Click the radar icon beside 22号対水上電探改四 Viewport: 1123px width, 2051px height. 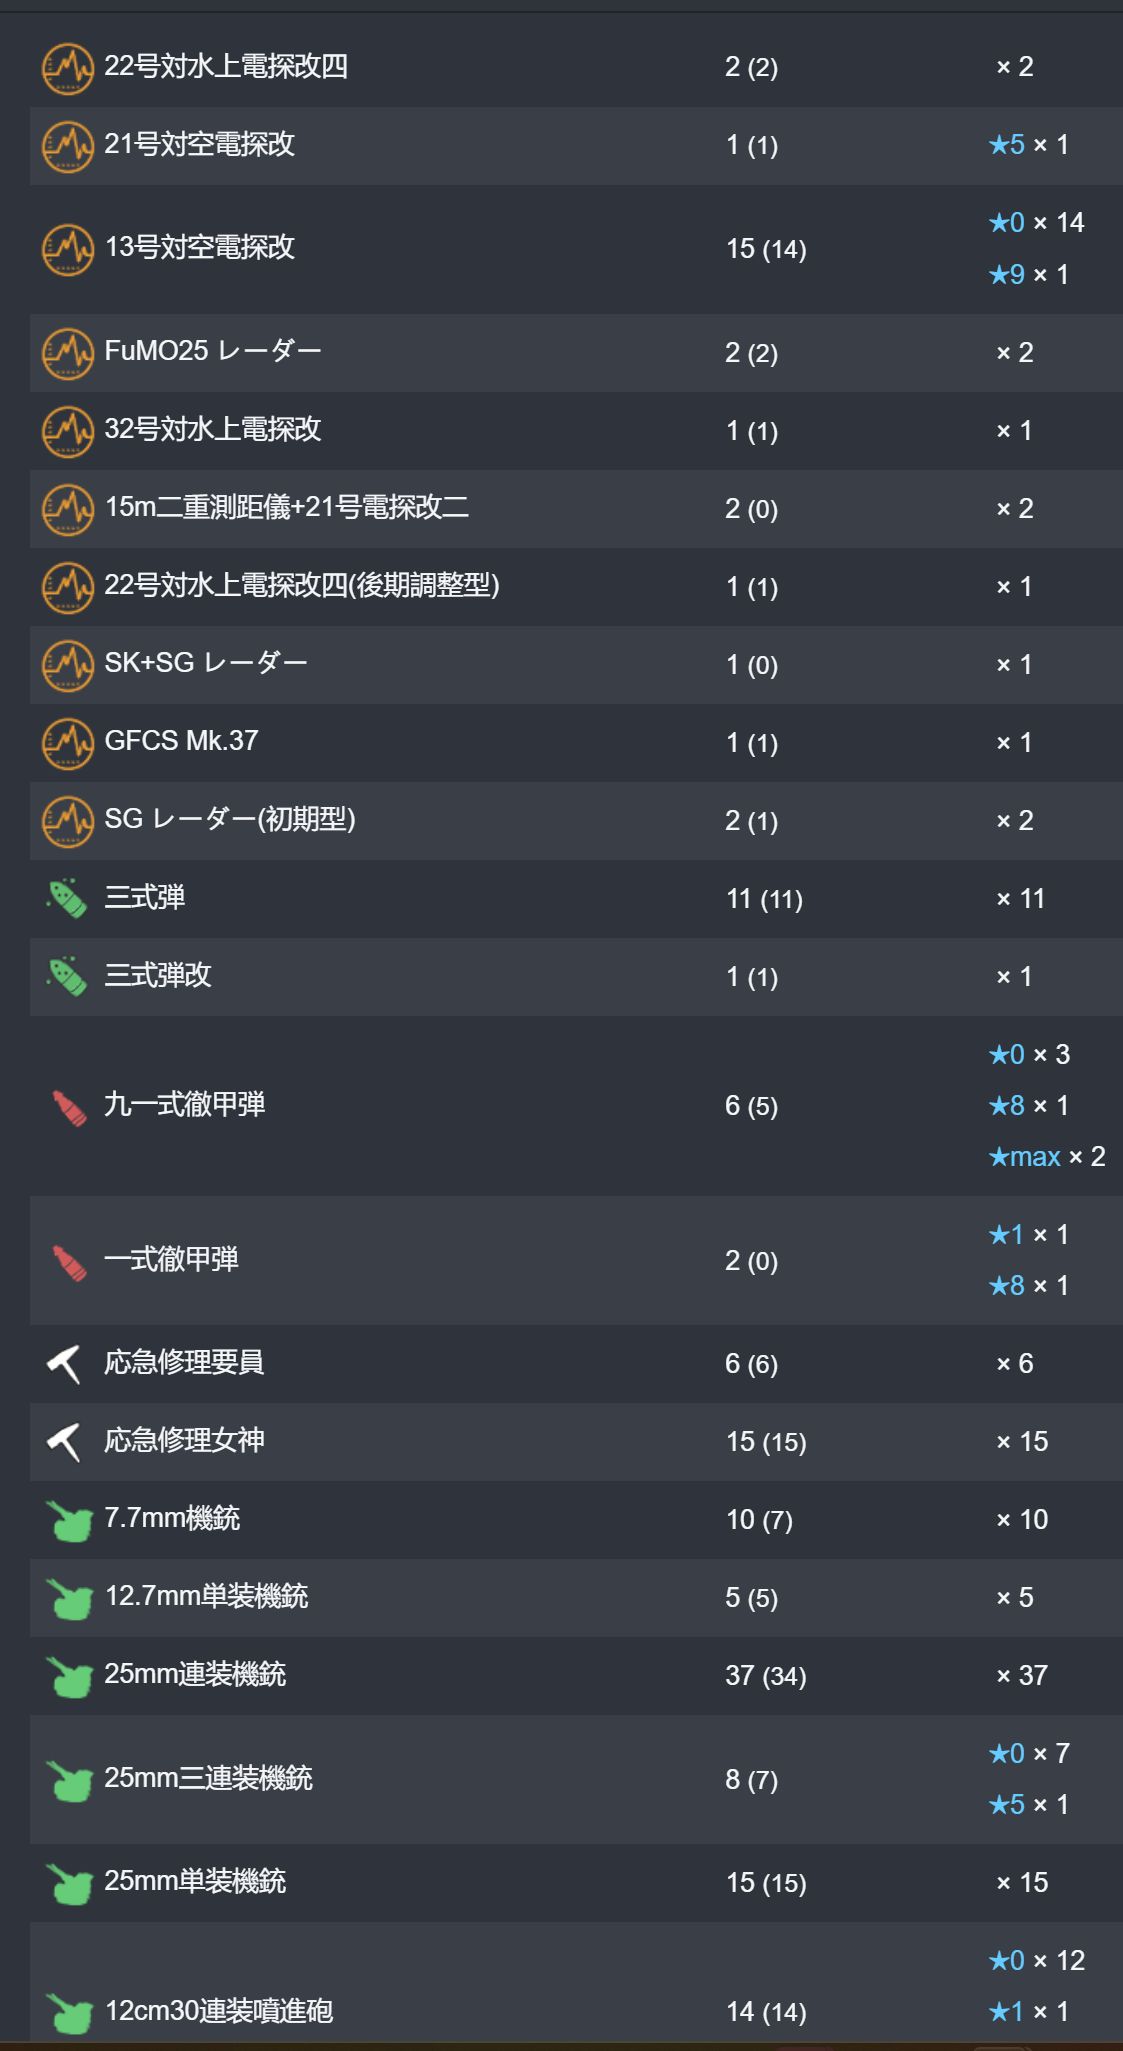(67, 68)
